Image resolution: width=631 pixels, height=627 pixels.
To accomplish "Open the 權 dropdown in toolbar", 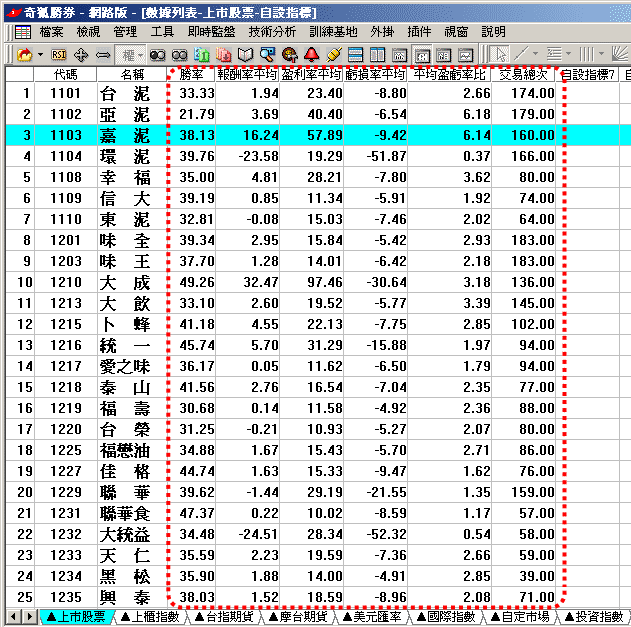I will 130,55.
